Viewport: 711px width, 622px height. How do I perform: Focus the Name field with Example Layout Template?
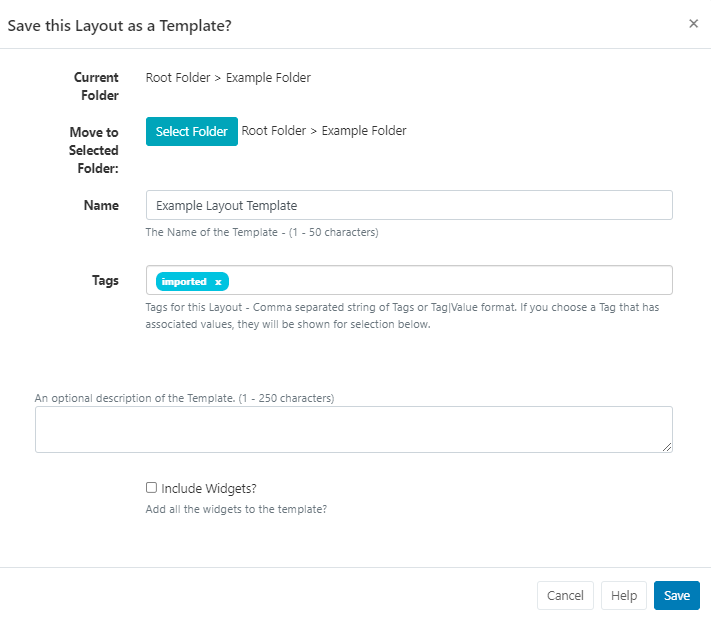pyautogui.click(x=408, y=205)
